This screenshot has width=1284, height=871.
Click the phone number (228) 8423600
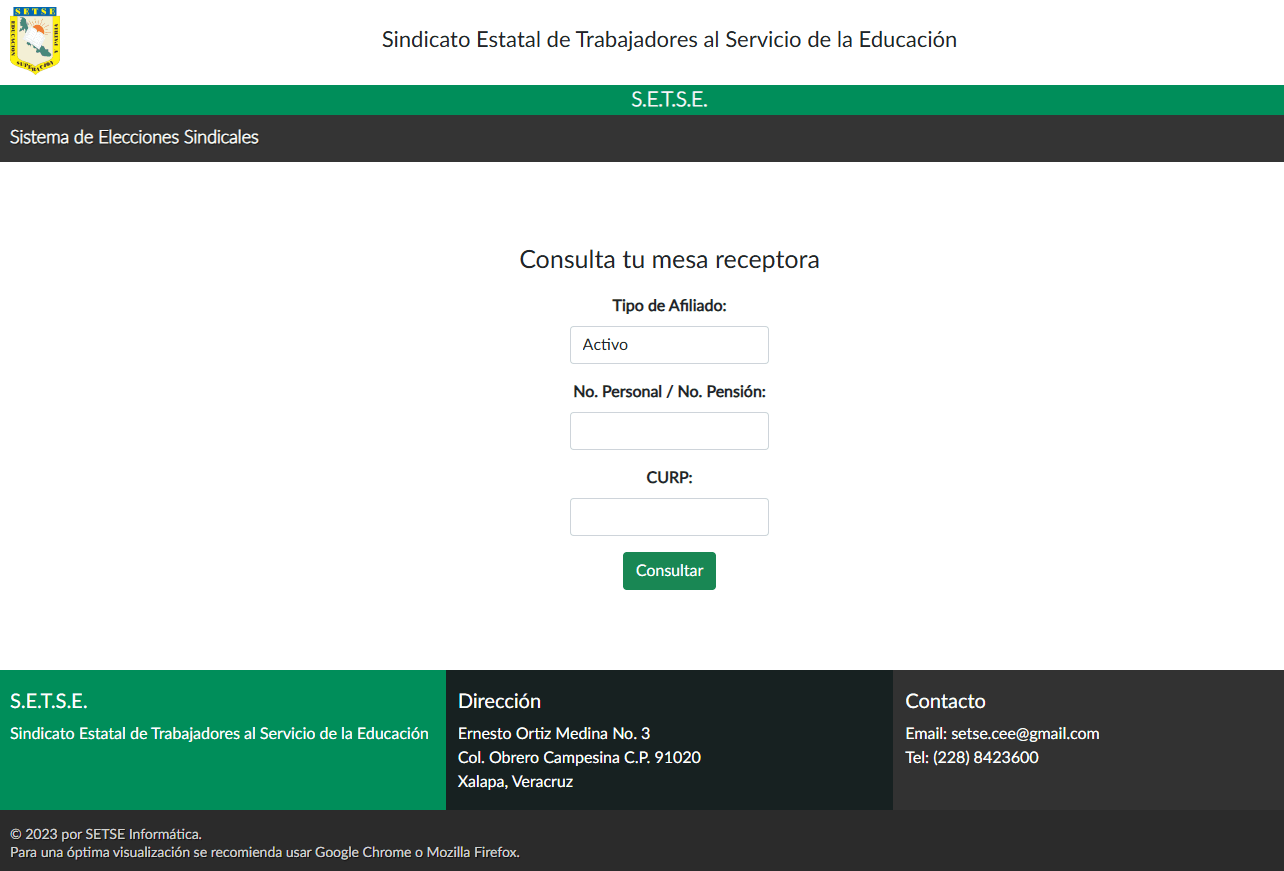pos(985,758)
